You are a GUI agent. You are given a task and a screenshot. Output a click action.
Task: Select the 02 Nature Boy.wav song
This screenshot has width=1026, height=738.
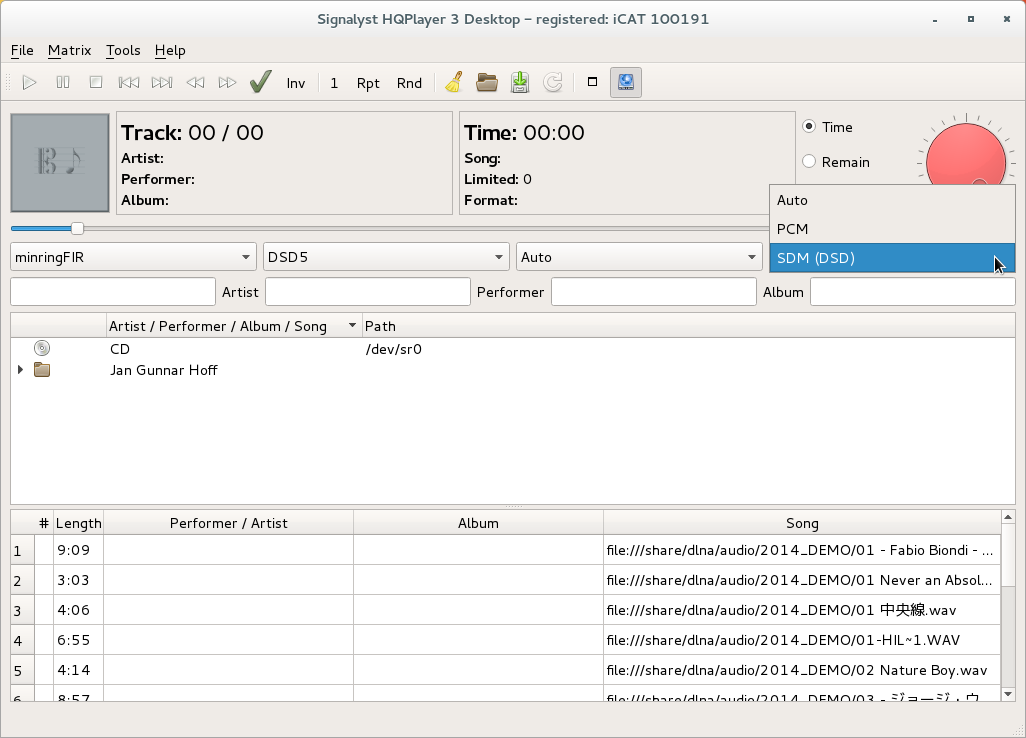coord(802,671)
